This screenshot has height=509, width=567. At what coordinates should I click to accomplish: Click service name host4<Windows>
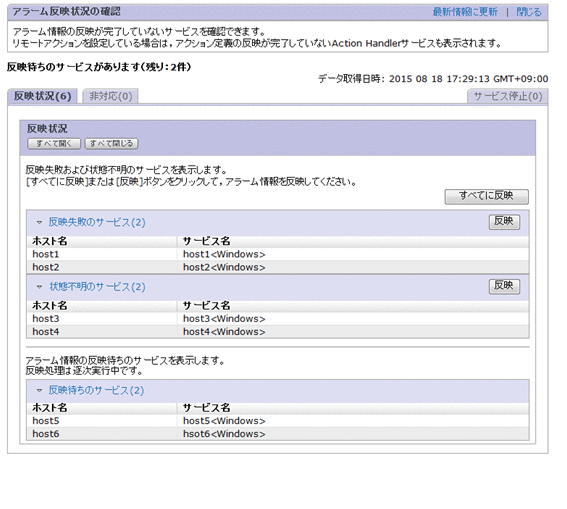pos(224,332)
